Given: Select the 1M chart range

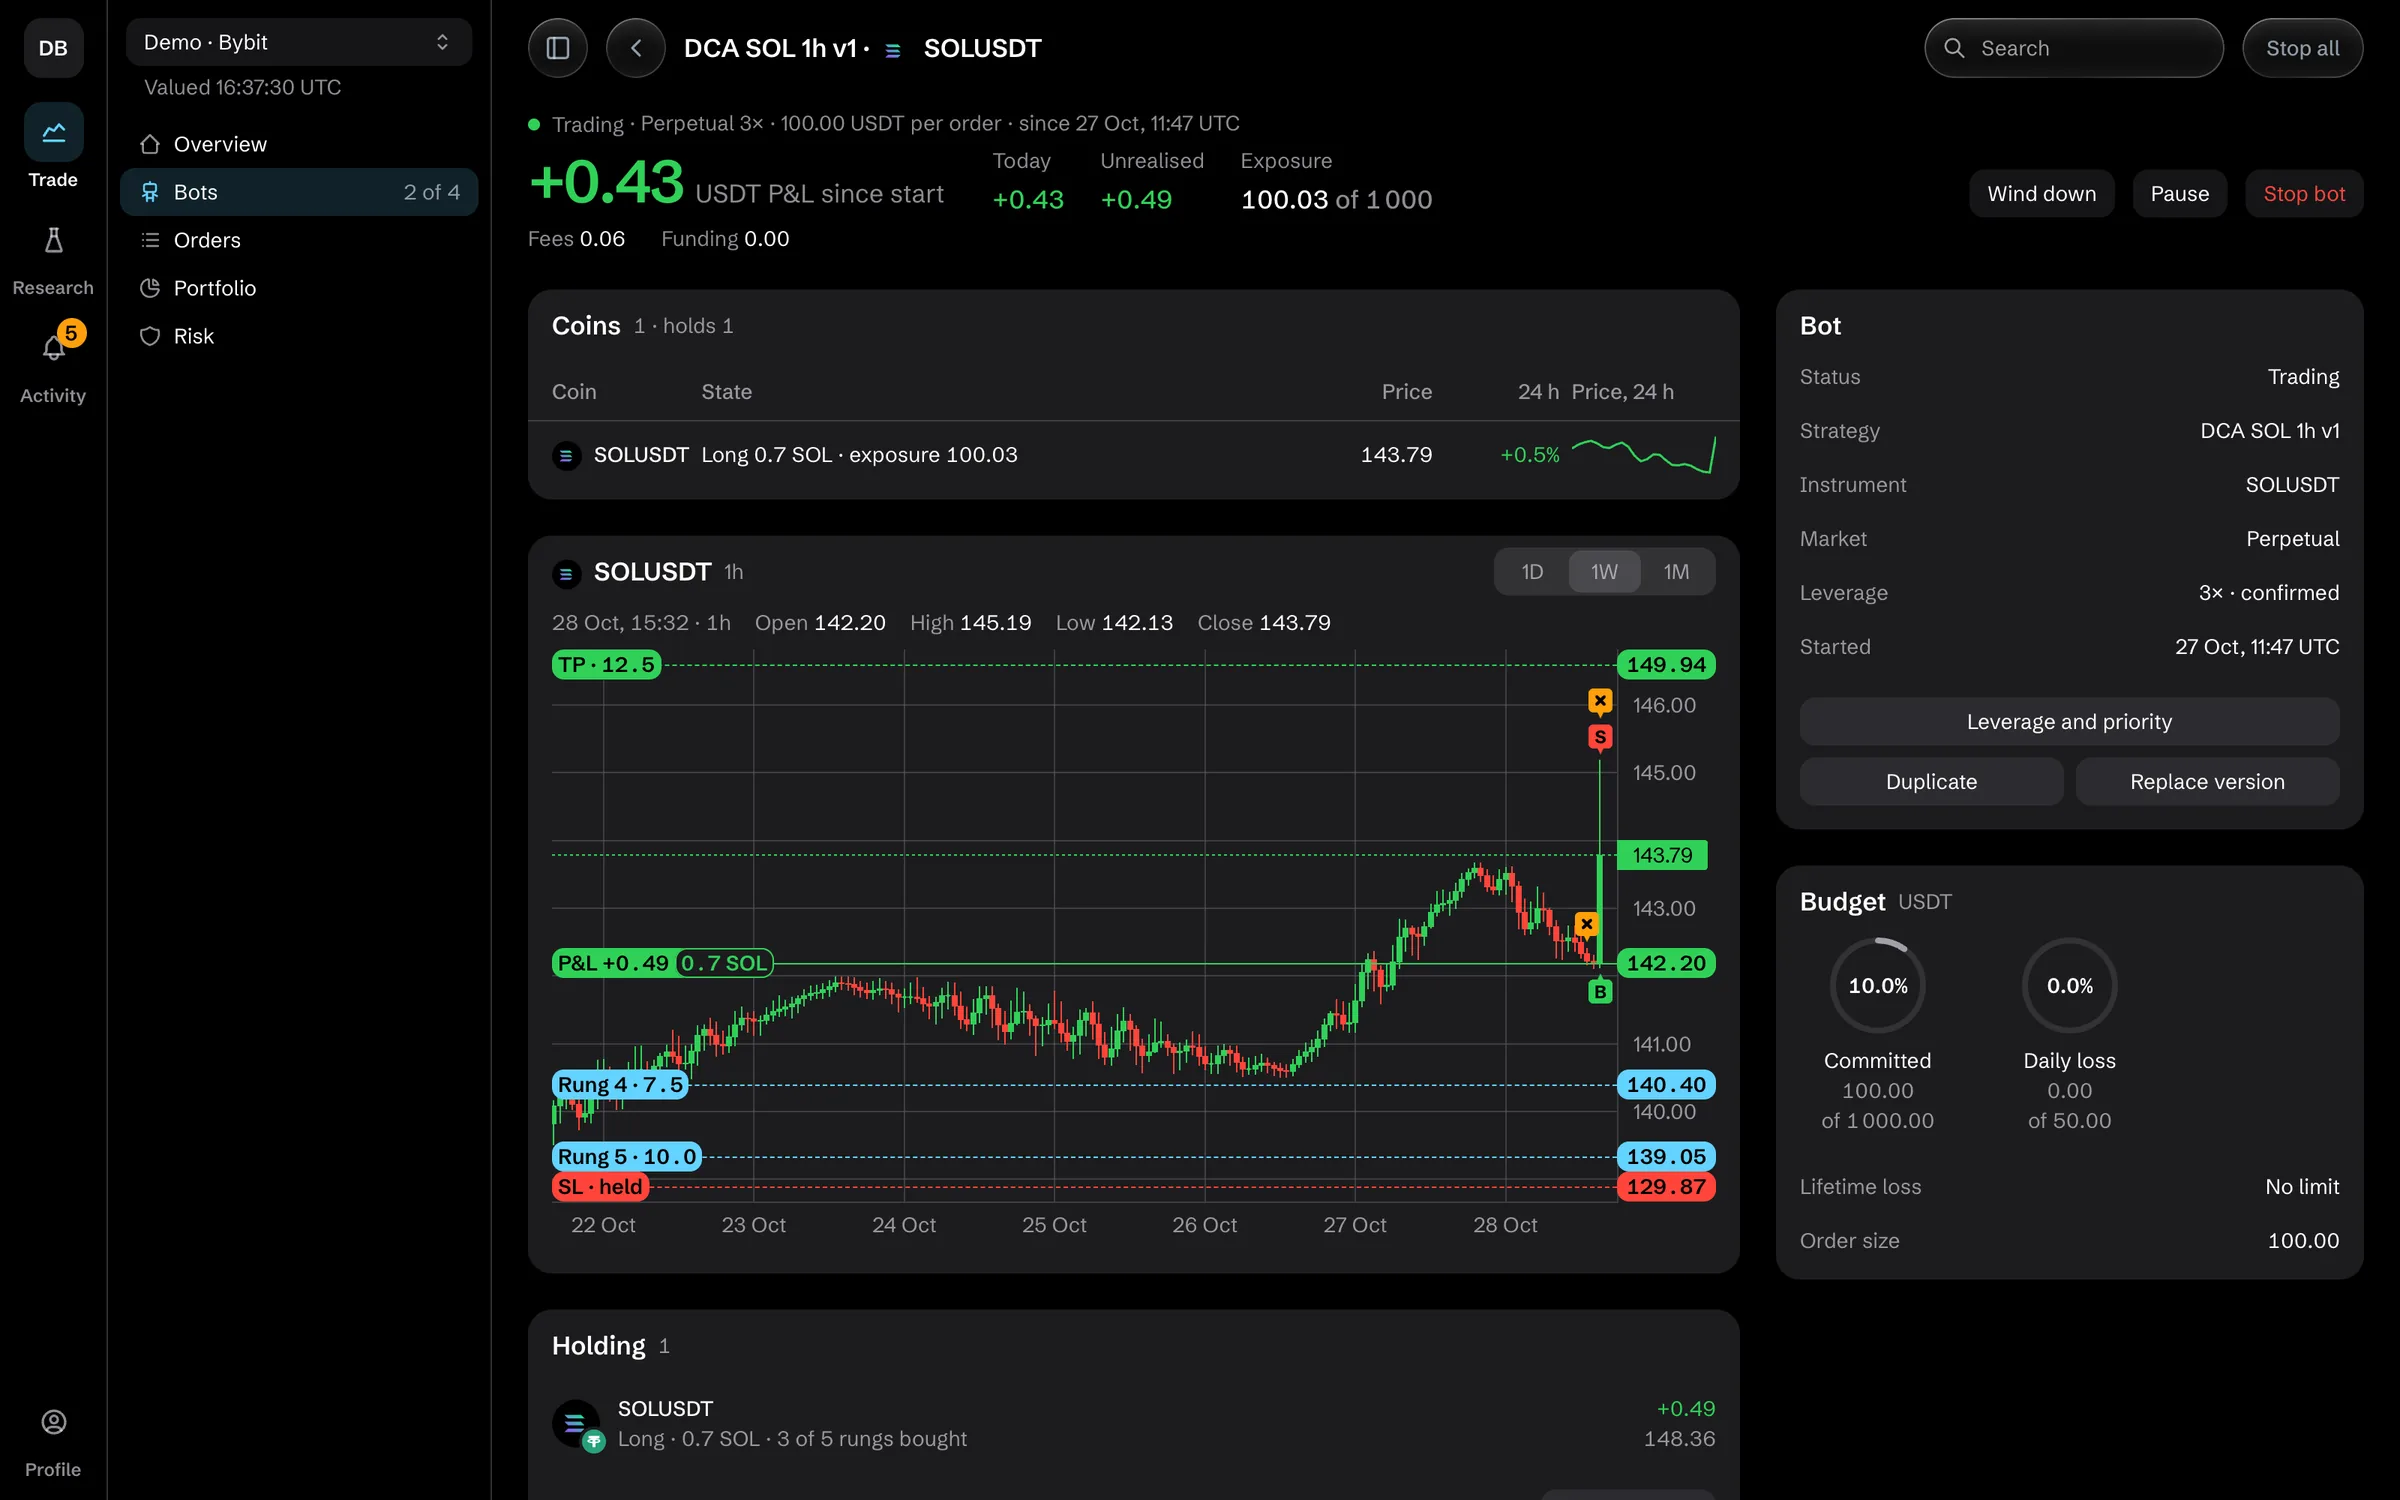Looking at the screenshot, I should point(1676,572).
